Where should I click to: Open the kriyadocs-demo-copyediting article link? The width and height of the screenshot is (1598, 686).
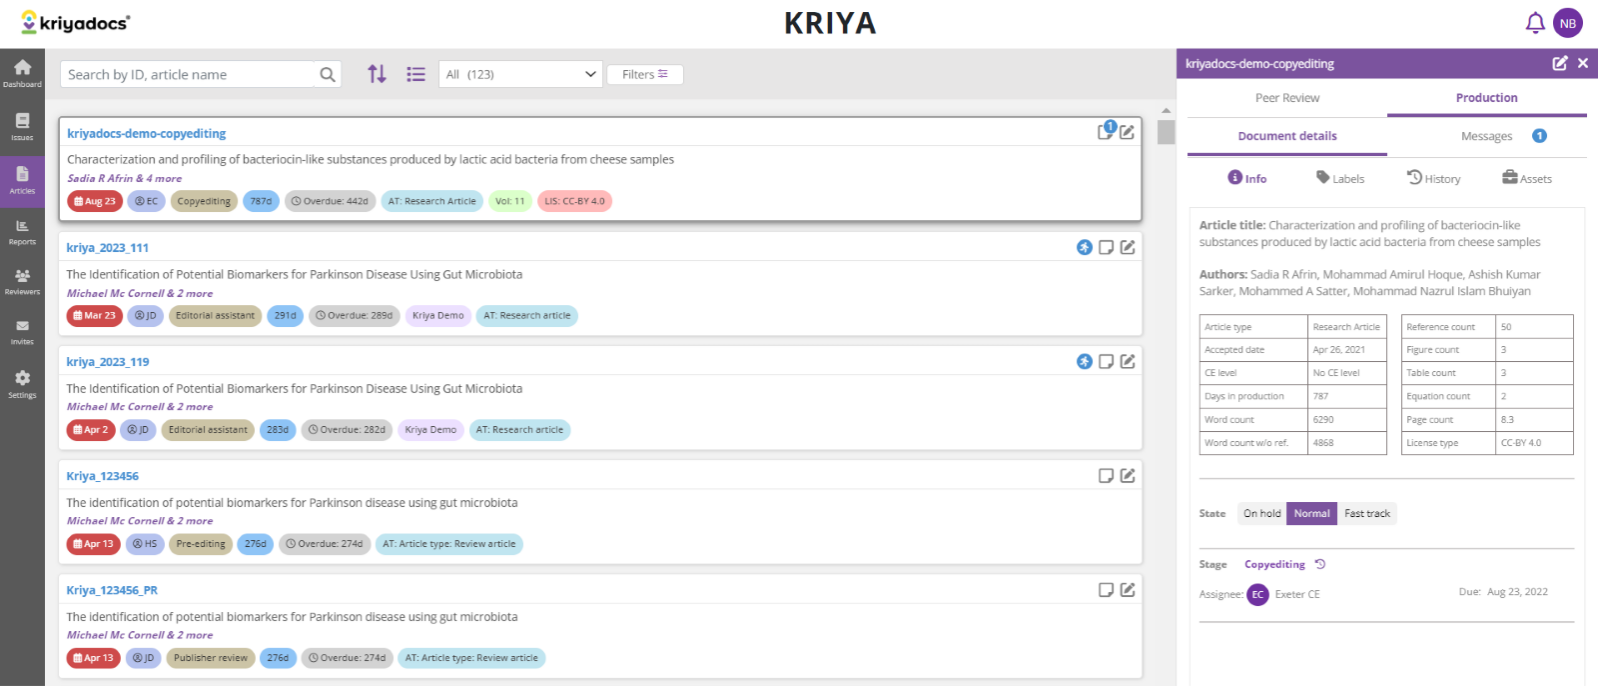146,133
